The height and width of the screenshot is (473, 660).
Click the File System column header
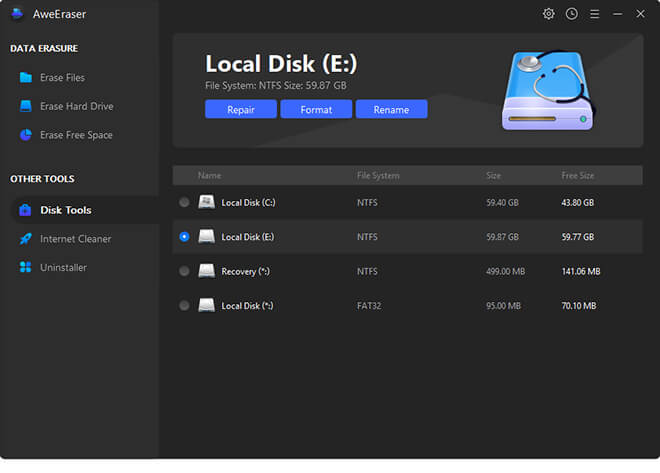378,175
